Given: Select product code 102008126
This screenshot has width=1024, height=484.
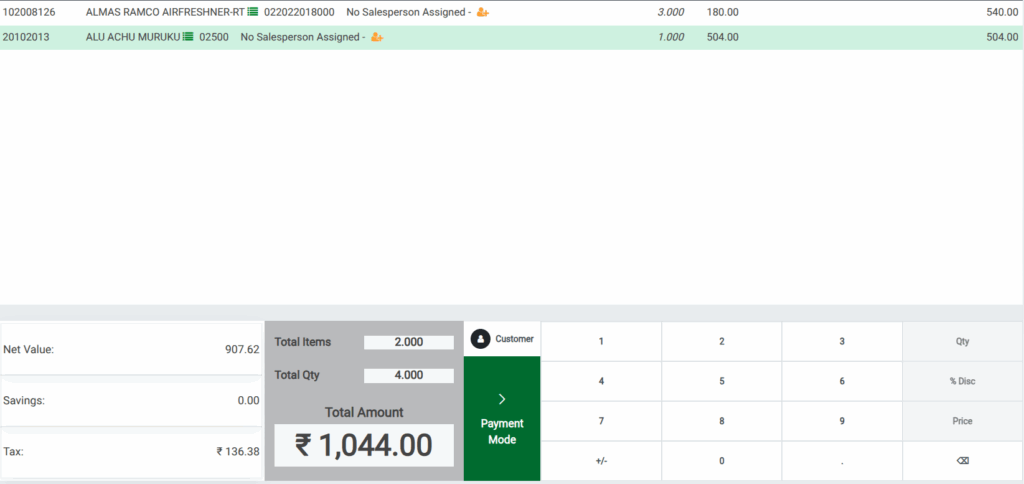Looking at the screenshot, I should tap(29, 12).
